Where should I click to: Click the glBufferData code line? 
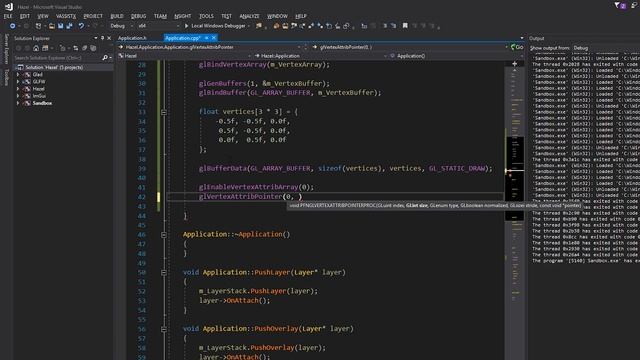pos(345,168)
